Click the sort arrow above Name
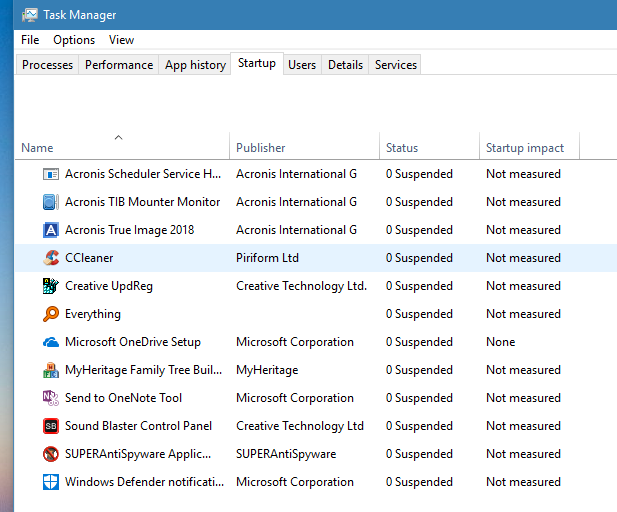Viewport: 617px width, 512px height. click(x=118, y=137)
